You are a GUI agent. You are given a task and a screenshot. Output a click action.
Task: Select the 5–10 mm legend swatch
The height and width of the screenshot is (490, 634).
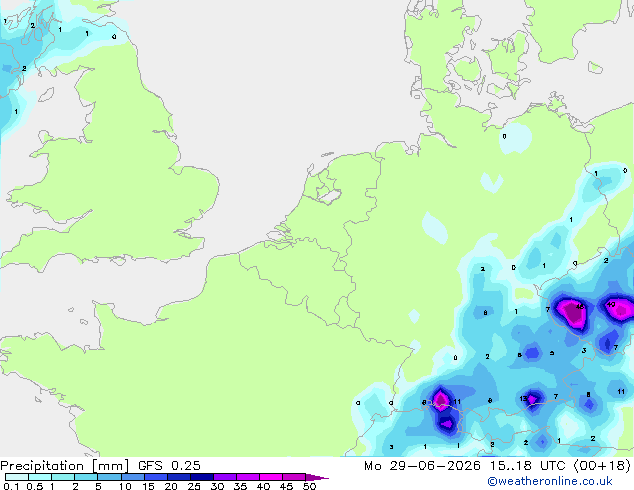[109, 477]
